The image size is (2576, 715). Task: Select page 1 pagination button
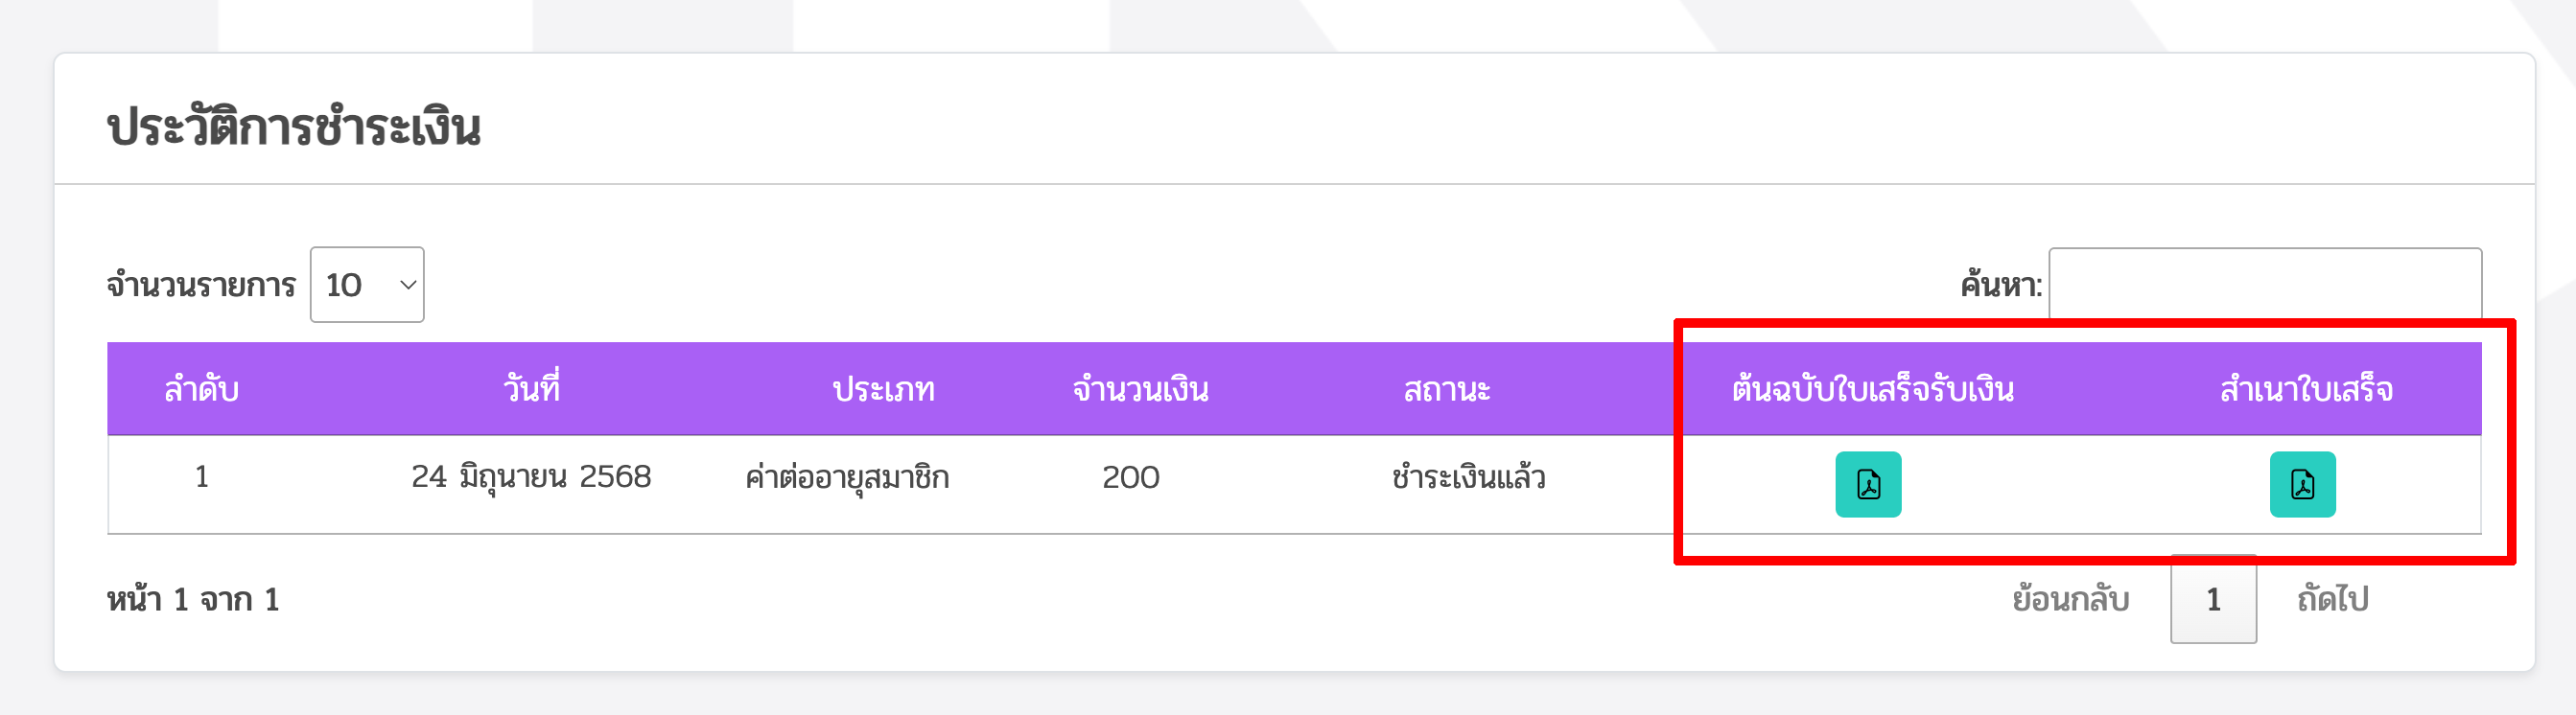(x=2213, y=599)
